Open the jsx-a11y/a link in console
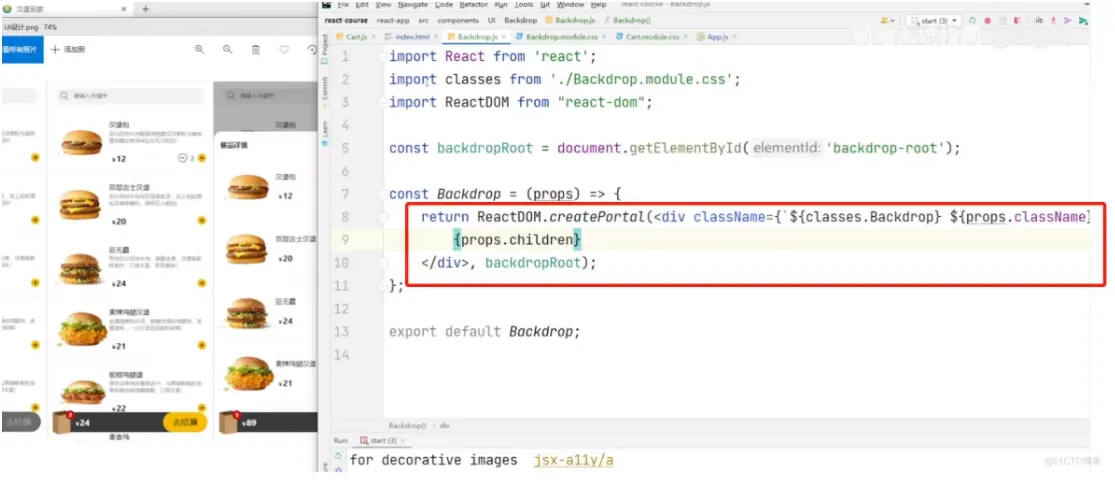The image size is (1115, 490). [x=573, y=461]
